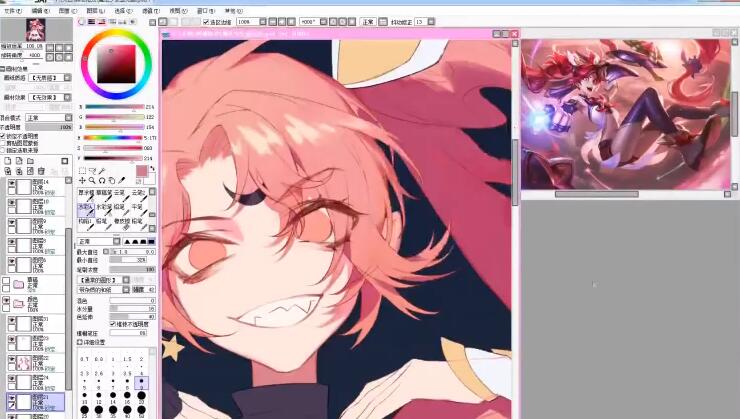Show the scratchpad panel icon
740x419 pixels.
pos(133,22)
